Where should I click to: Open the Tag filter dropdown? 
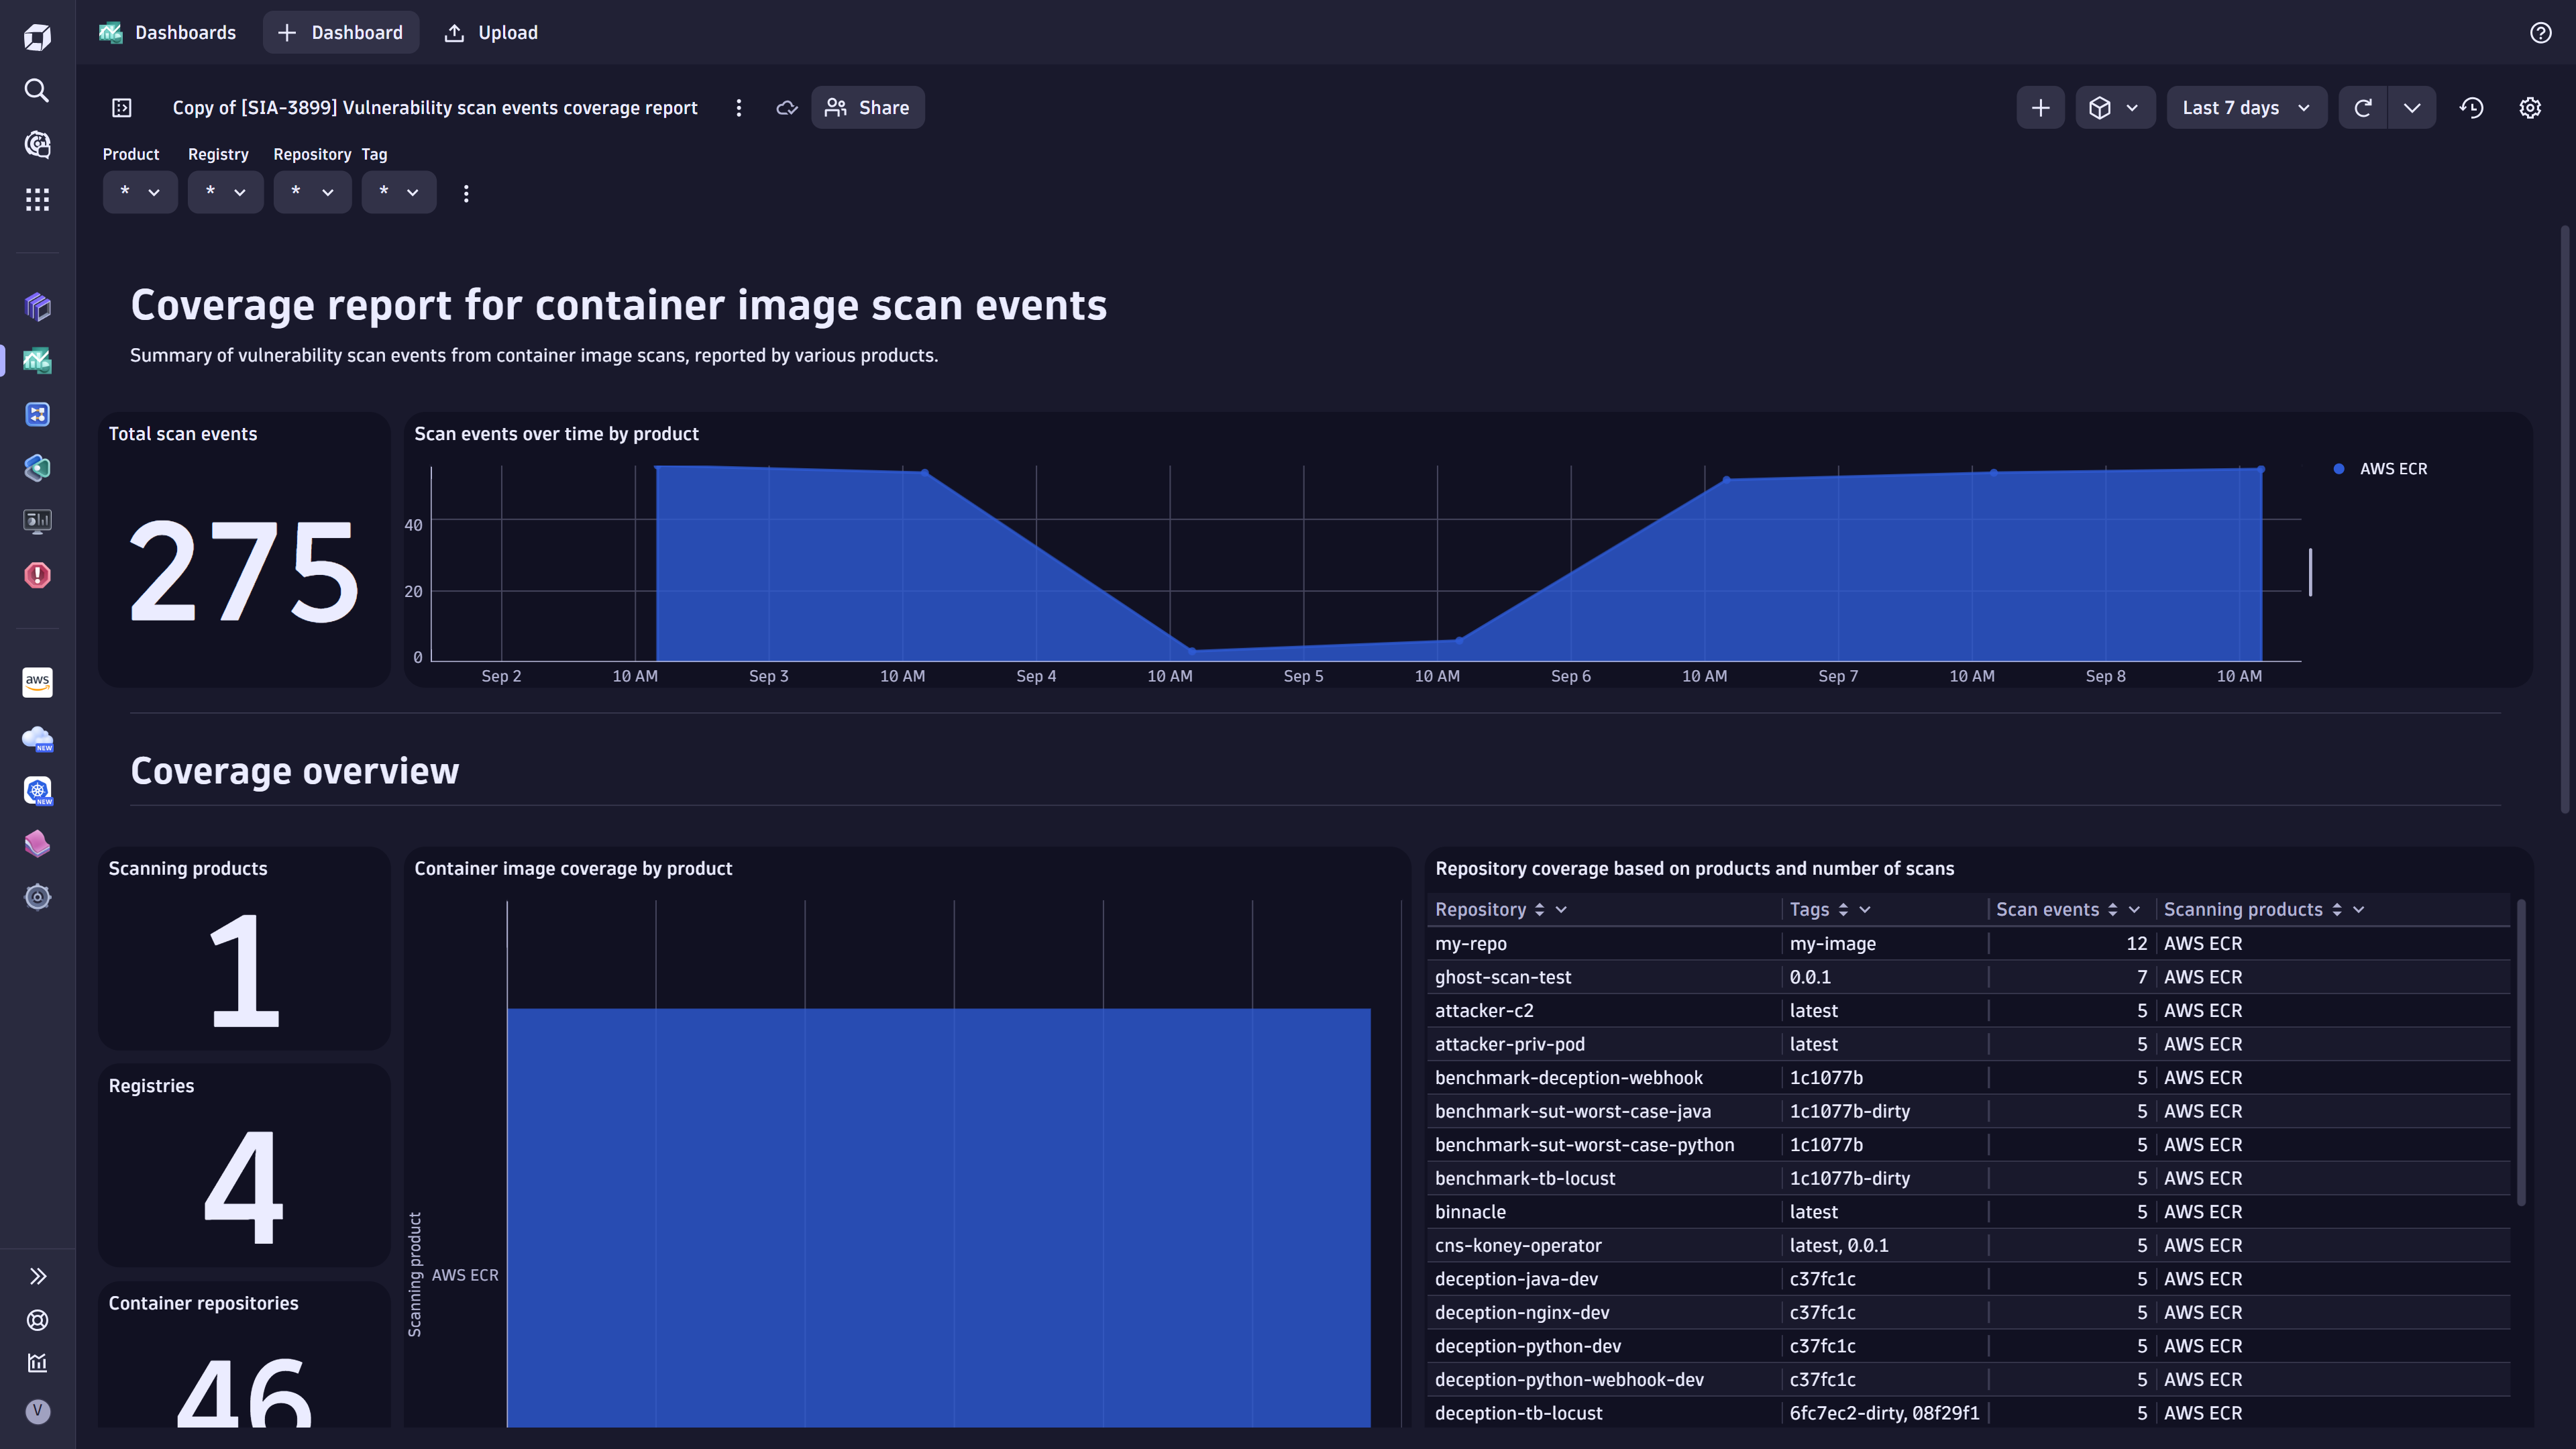coord(399,192)
